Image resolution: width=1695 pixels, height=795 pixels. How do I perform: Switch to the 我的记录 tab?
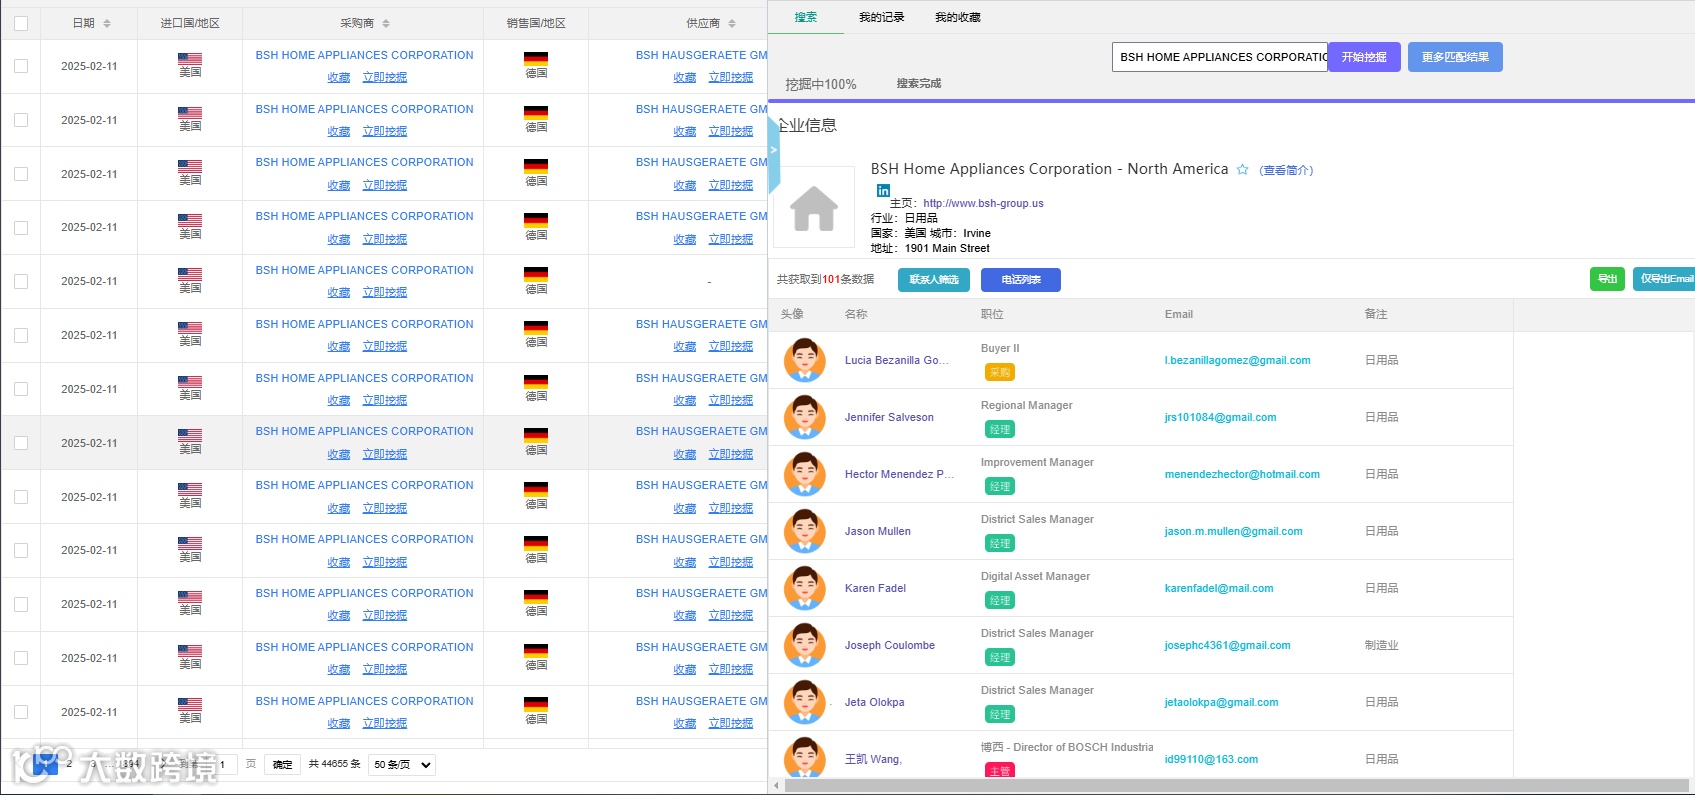pyautogui.click(x=881, y=17)
